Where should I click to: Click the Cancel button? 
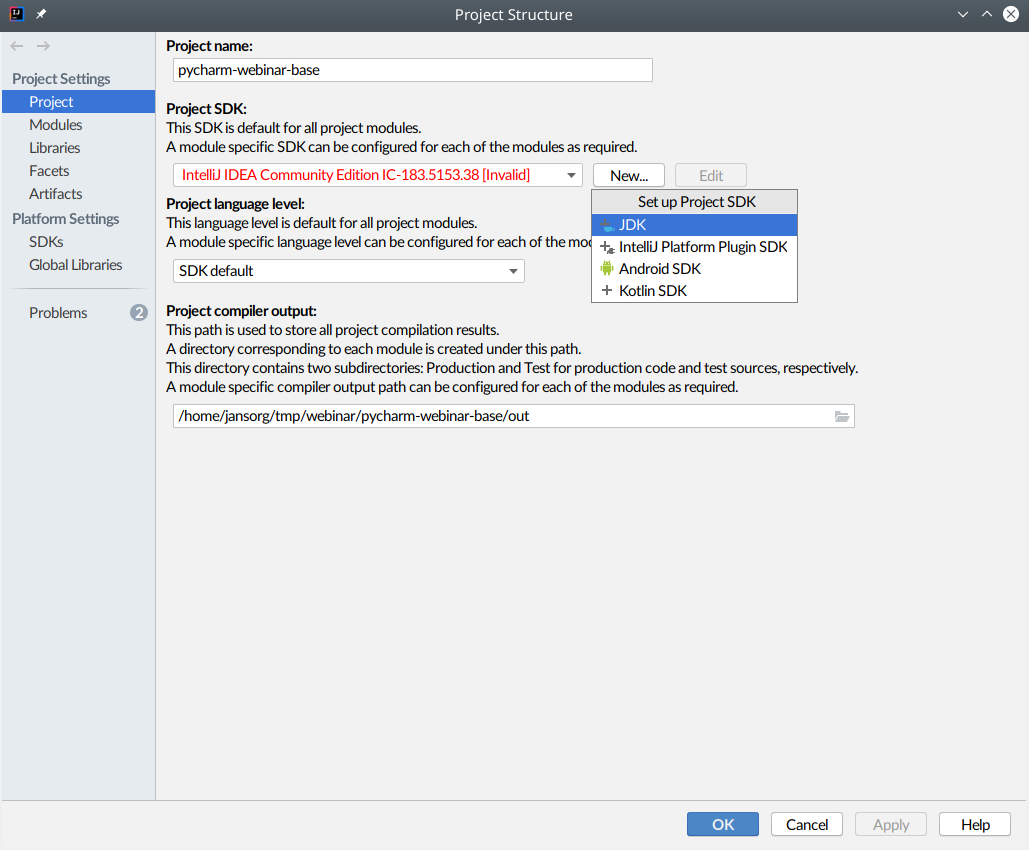(807, 824)
